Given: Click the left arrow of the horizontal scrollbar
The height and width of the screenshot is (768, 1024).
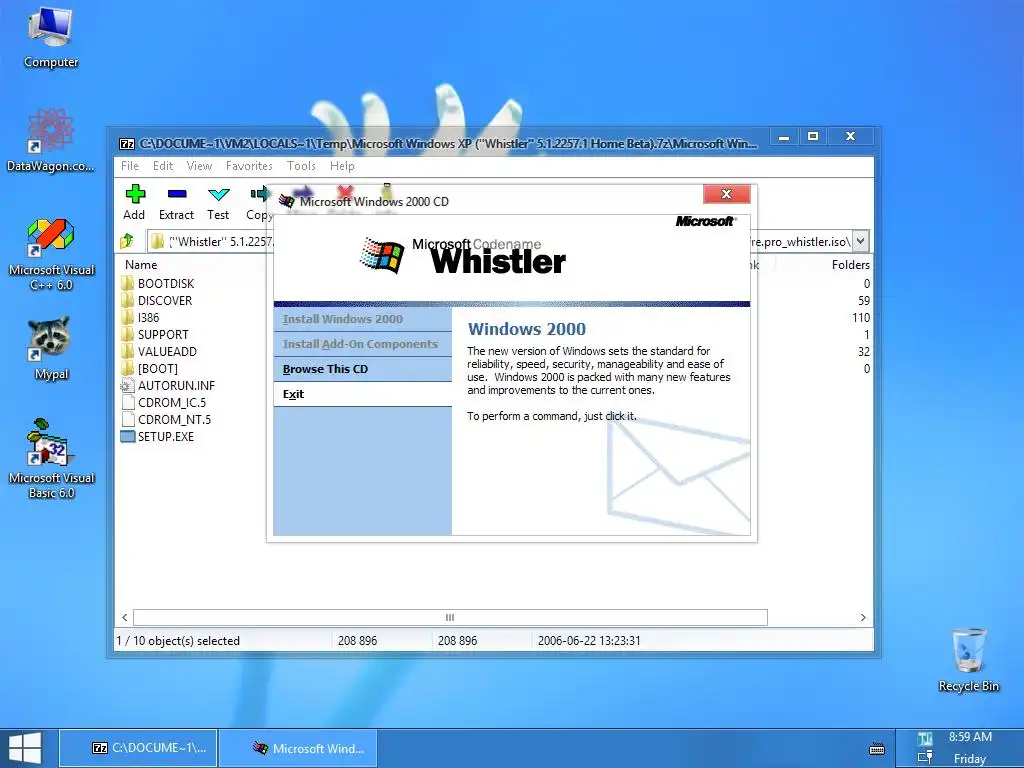Looking at the screenshot, I should pos(125,617).
